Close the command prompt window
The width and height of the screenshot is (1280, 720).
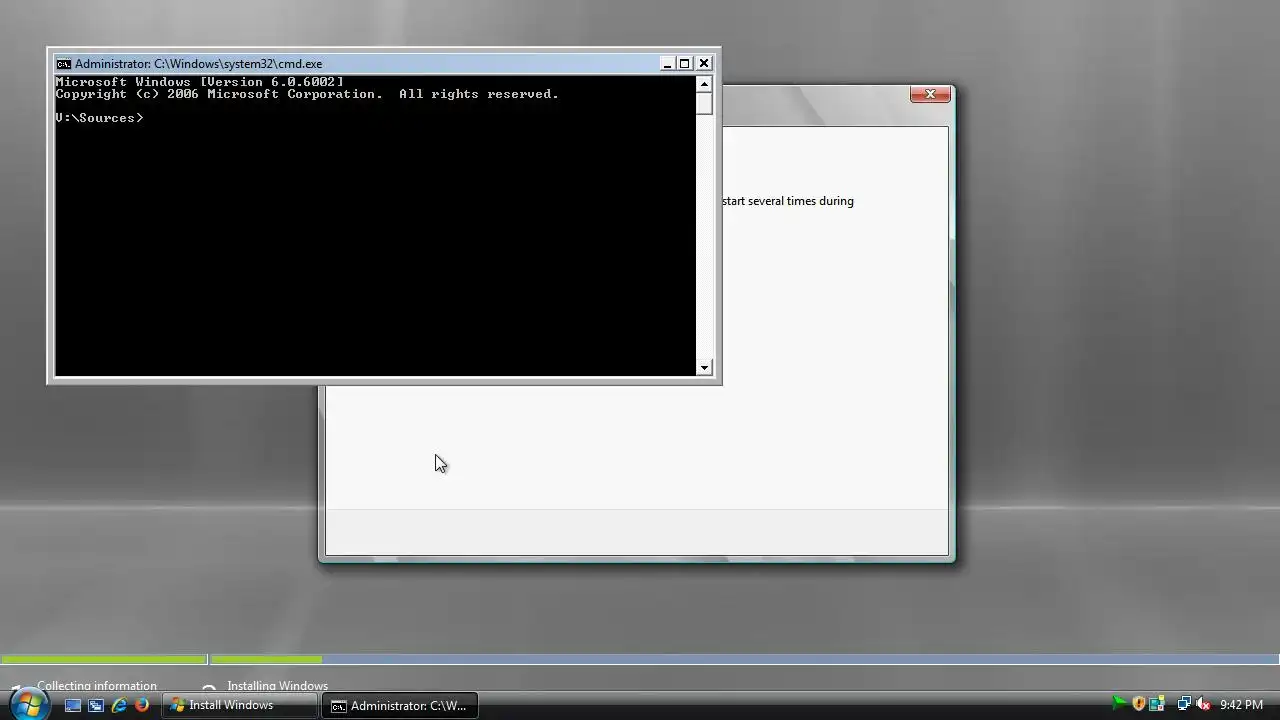[704, 63]
